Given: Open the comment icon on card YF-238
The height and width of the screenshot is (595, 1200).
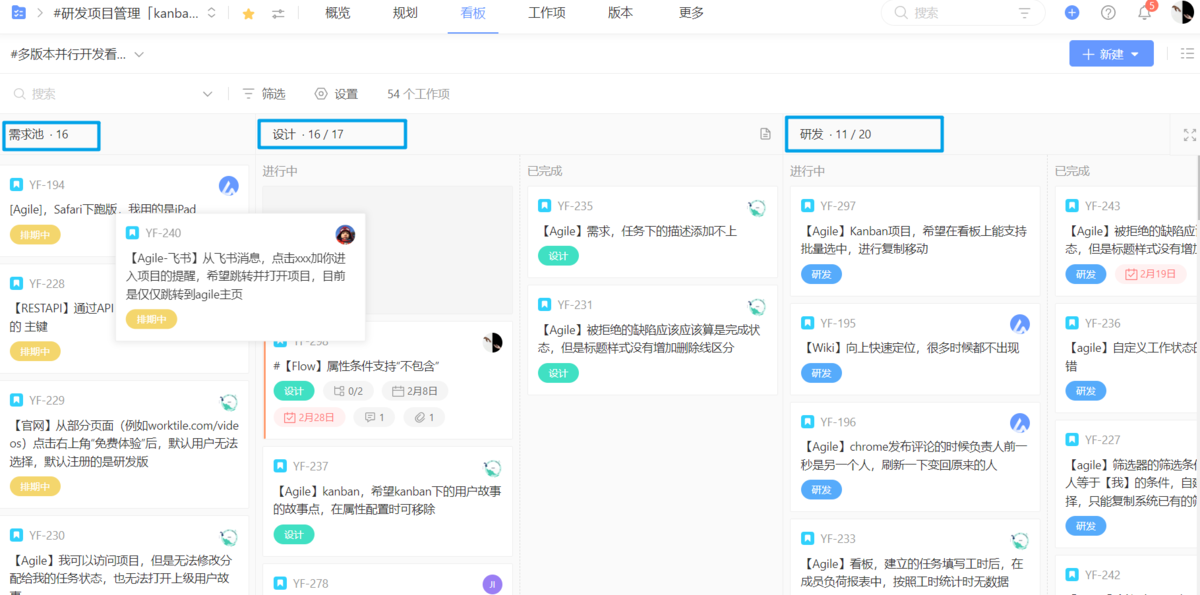Looking at the screenshot, I should coord(374,417).
